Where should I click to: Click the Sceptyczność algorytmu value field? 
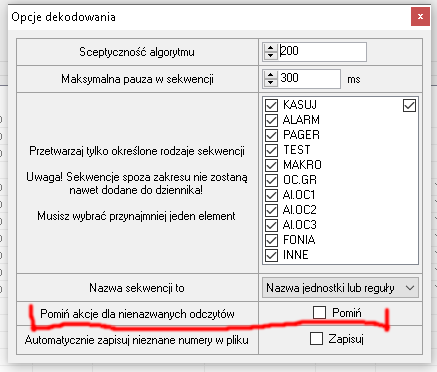(322, 52)
